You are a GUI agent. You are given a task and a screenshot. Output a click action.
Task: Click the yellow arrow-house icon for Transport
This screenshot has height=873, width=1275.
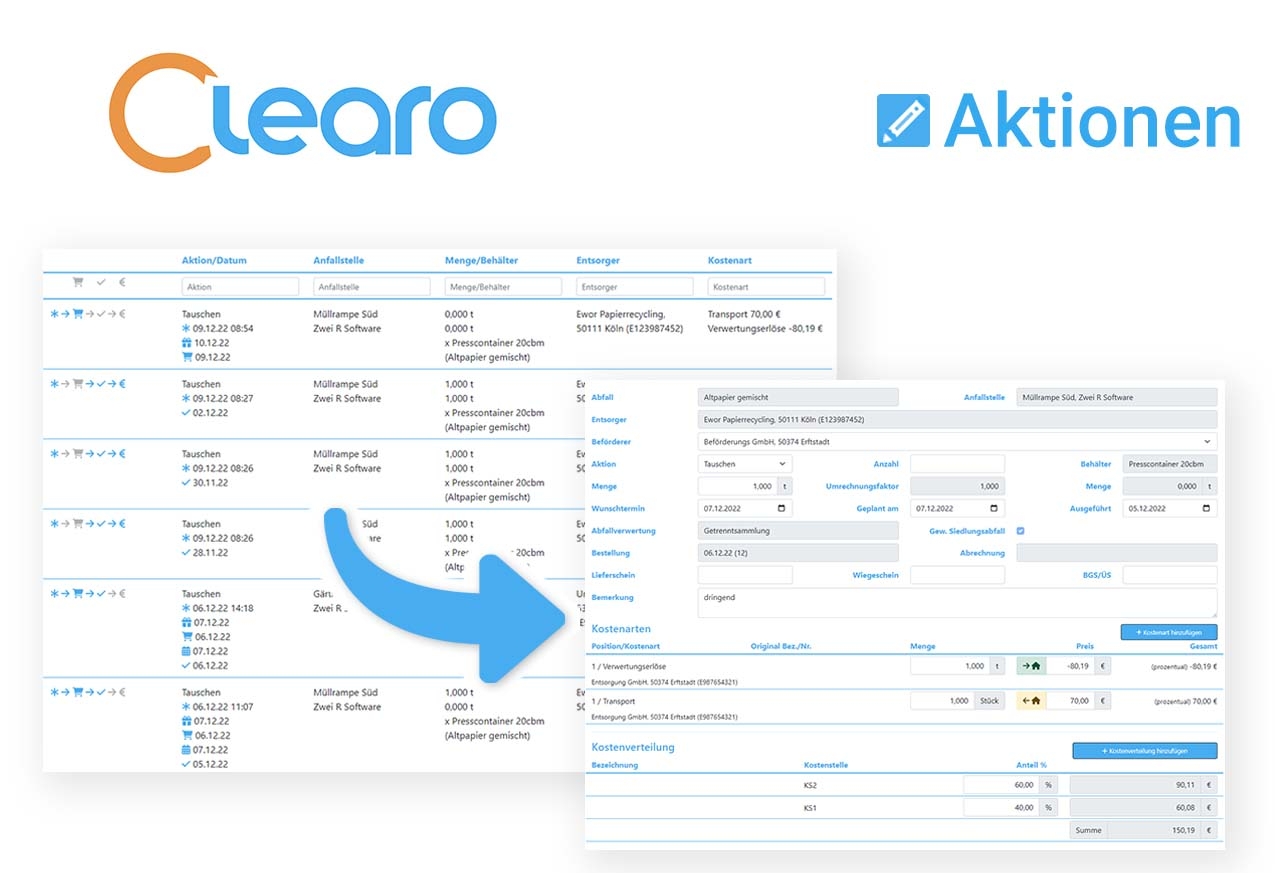point(1032,701)
